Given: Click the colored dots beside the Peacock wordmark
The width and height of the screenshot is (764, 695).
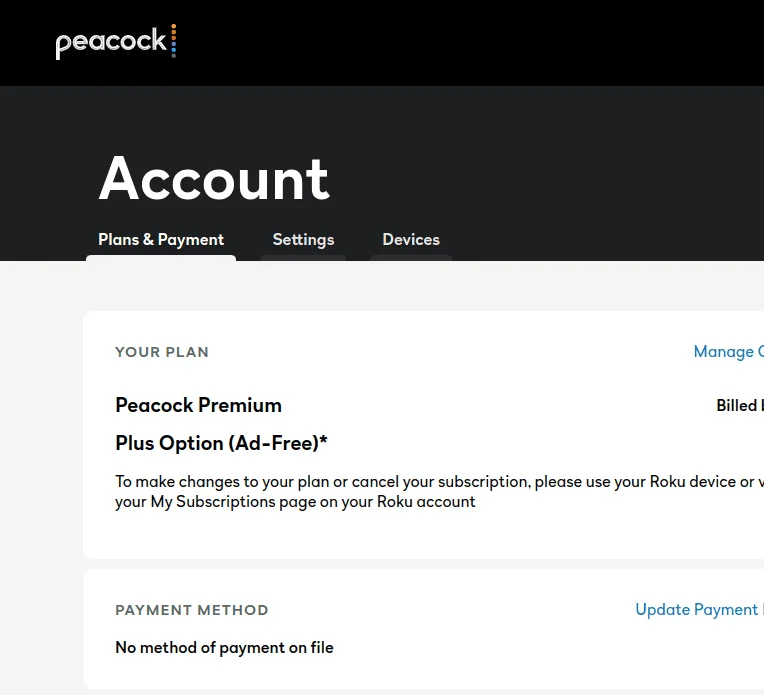Looking at the screenshot, I should coord(173,41).
